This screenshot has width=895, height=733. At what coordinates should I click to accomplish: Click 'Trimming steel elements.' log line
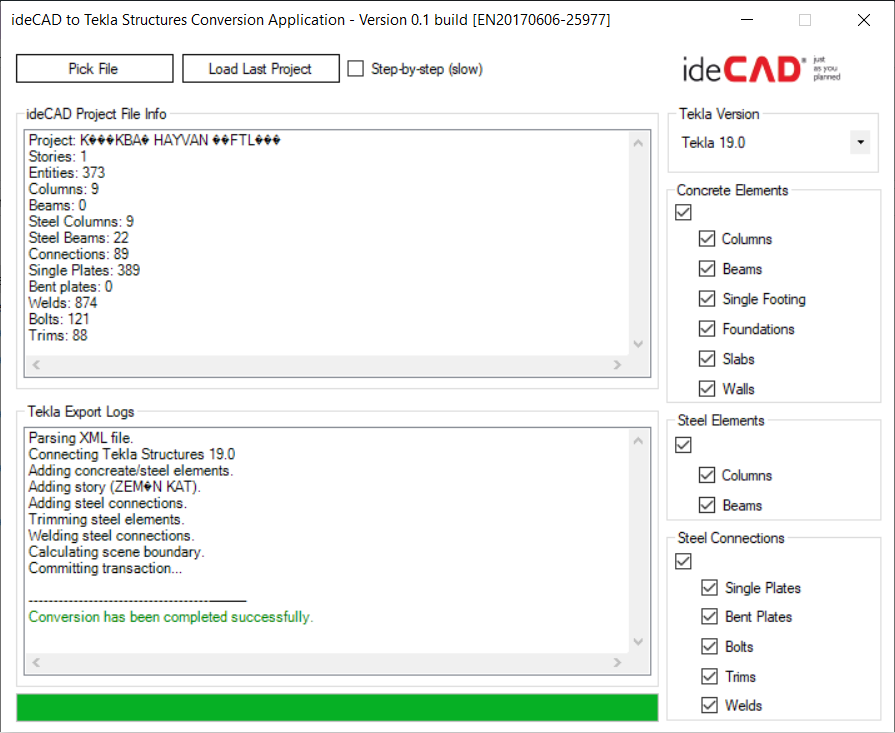pos(106,519)
